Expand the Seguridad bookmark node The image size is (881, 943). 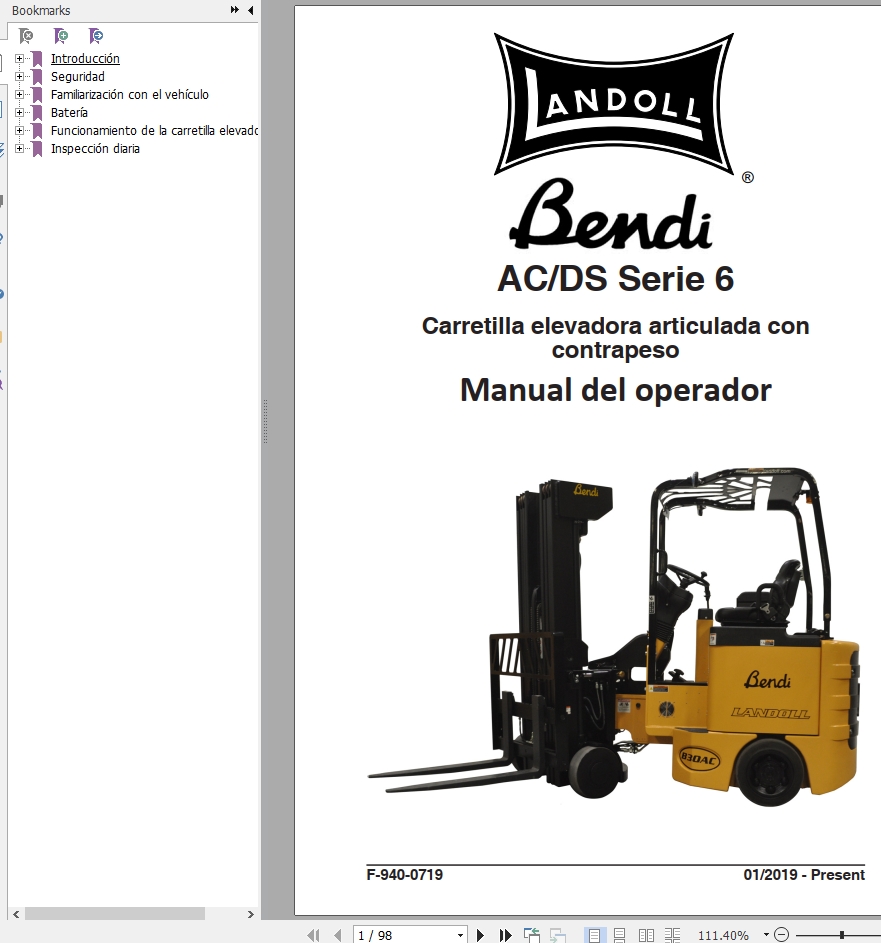[19, 76]
